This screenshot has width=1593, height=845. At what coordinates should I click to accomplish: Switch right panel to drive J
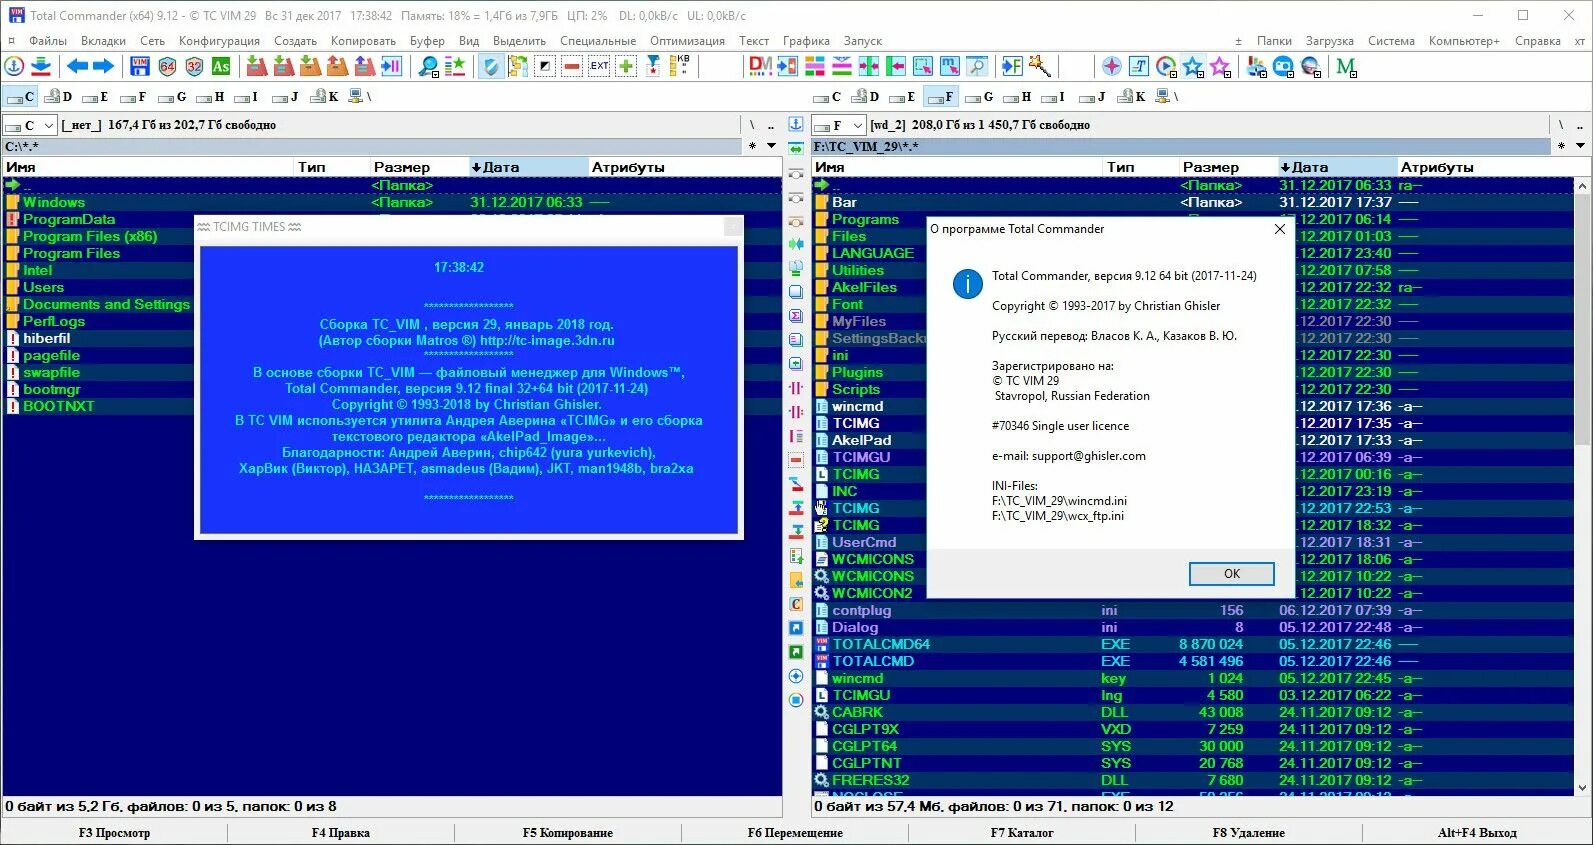[x=1093, y=97]
